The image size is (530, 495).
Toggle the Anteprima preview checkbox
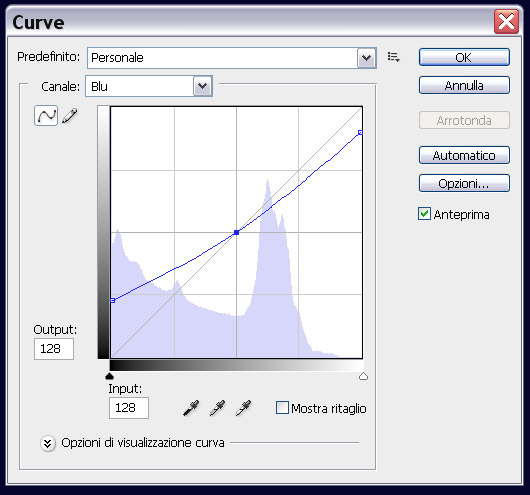tap(424, 214)
